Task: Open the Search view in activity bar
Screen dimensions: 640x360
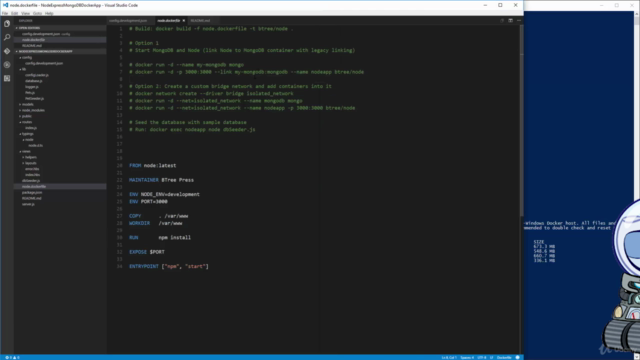Action: coord(7,37)
